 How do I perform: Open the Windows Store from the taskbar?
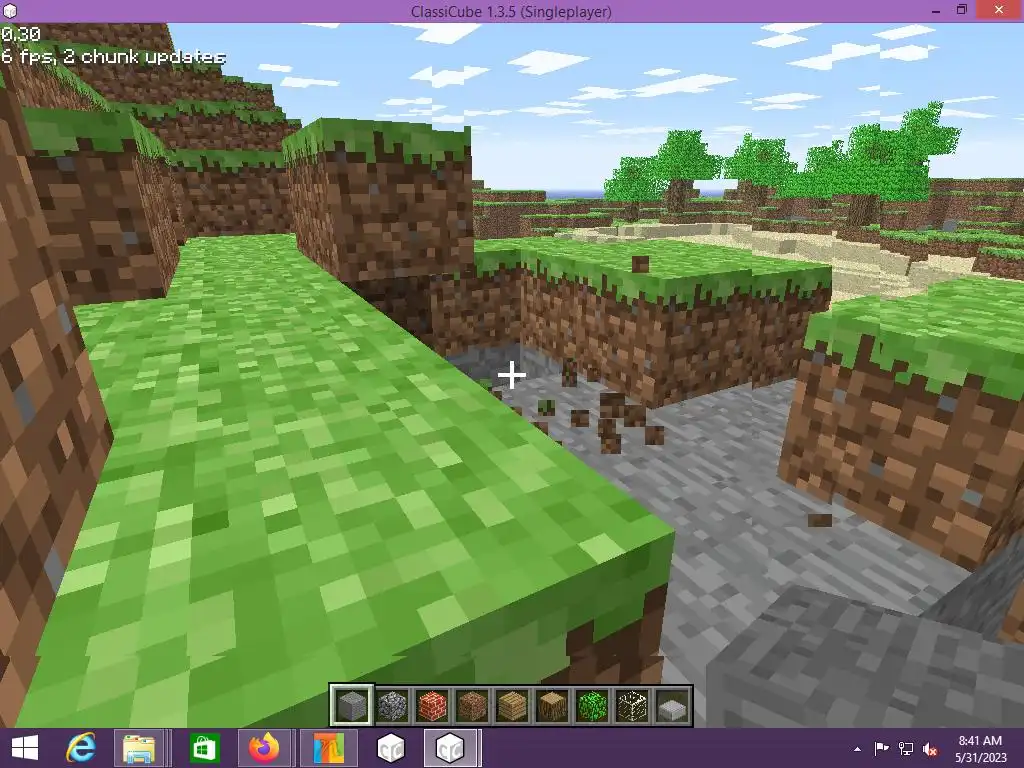[x=204, y=748]
